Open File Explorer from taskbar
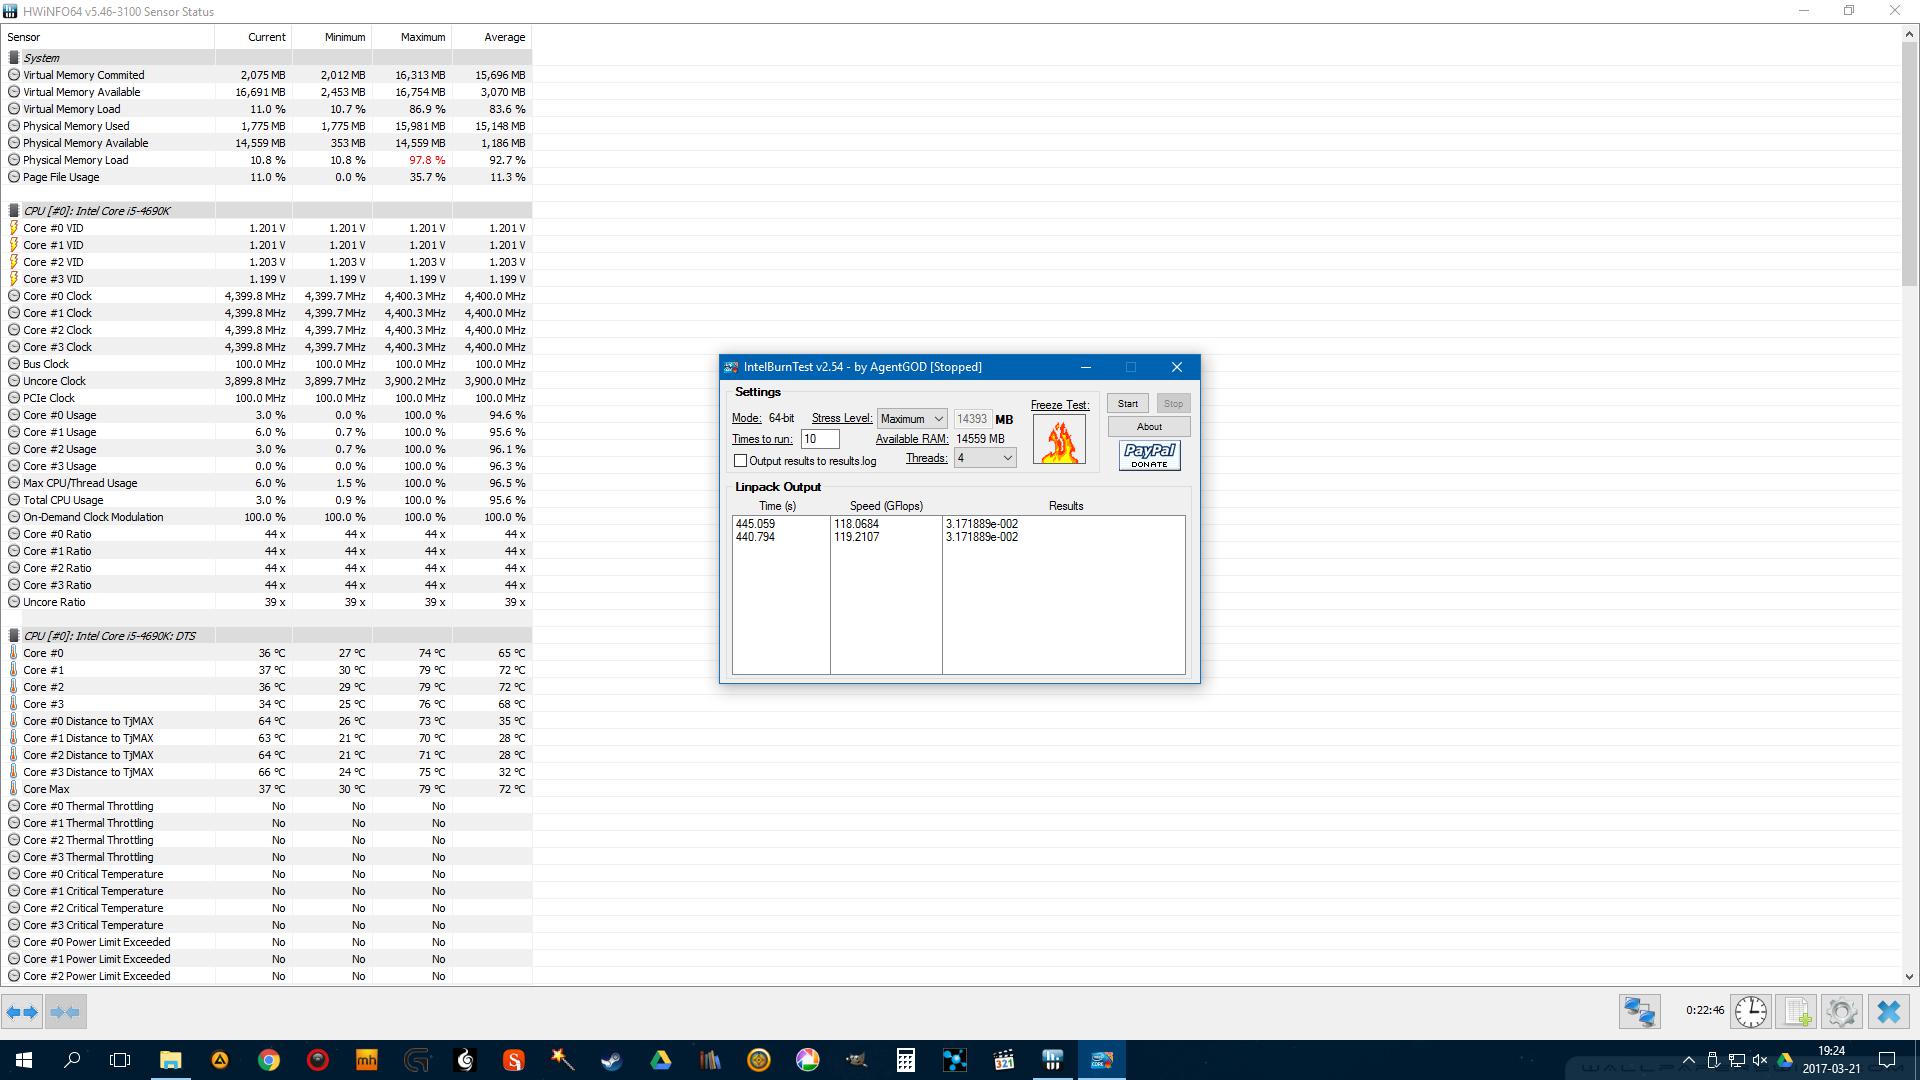This screenshot has height=1080, width=1920. click(170, 1060)
